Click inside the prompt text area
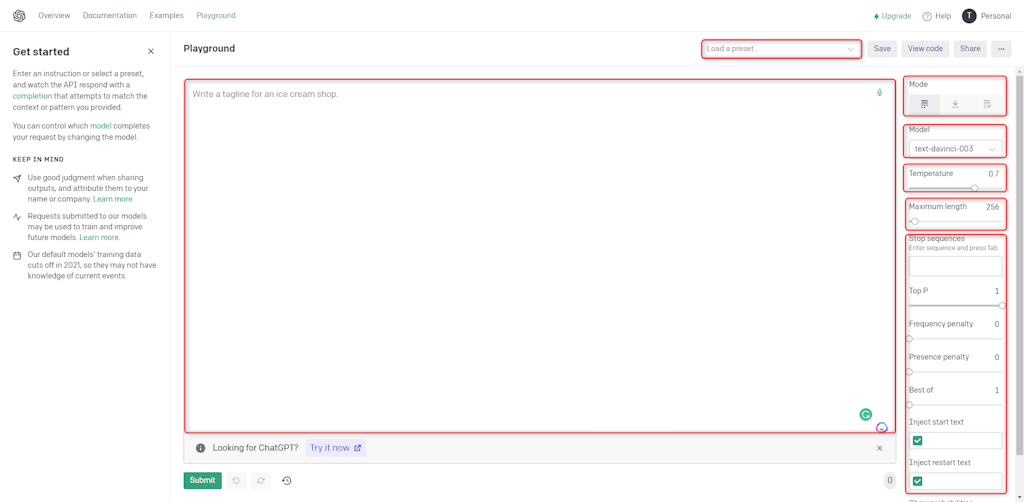This screenshot has height=502, width=1024. tap(539, 256)
